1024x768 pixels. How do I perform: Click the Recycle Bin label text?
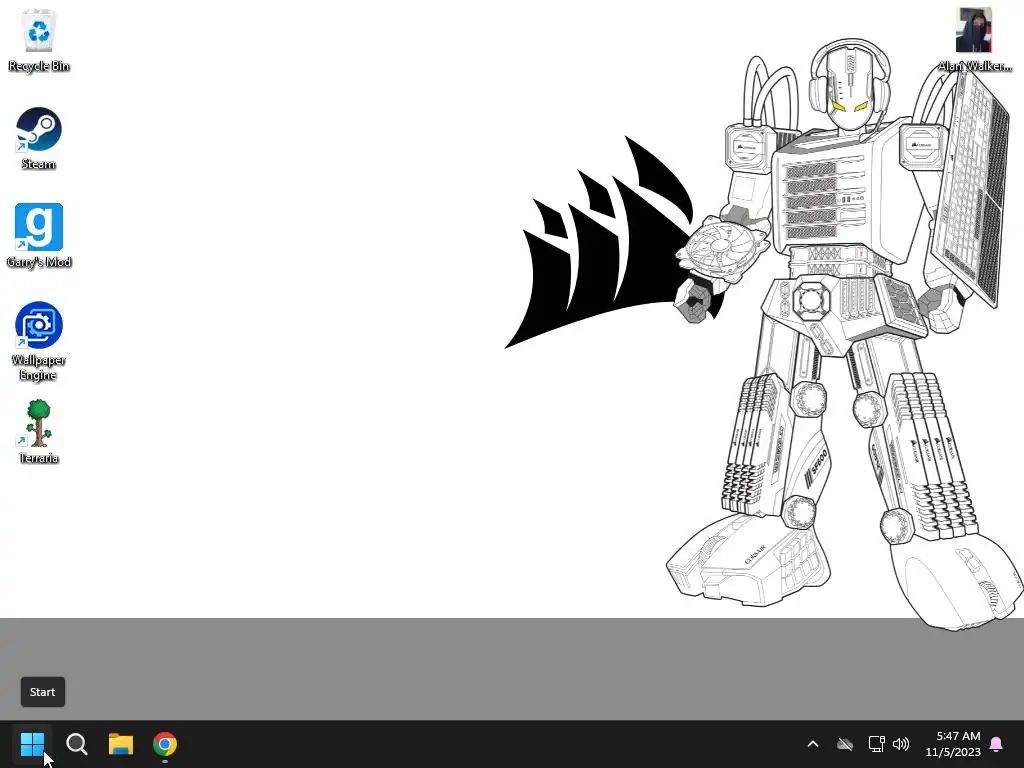point(39,66)
